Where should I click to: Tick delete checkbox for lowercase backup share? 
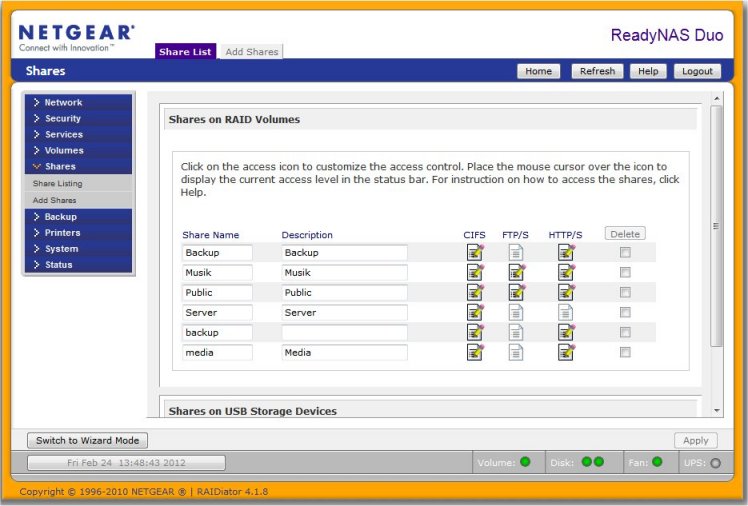pyautogui.click(x=625, y=332)
